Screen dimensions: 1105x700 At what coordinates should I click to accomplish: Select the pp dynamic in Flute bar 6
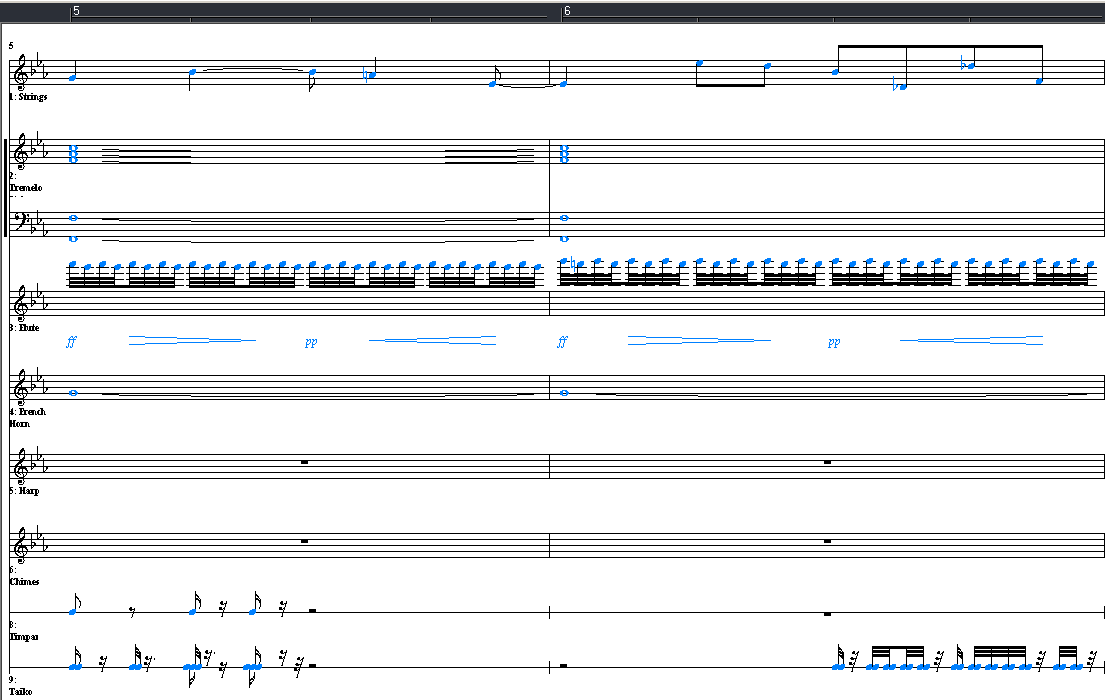coord(833,342)
